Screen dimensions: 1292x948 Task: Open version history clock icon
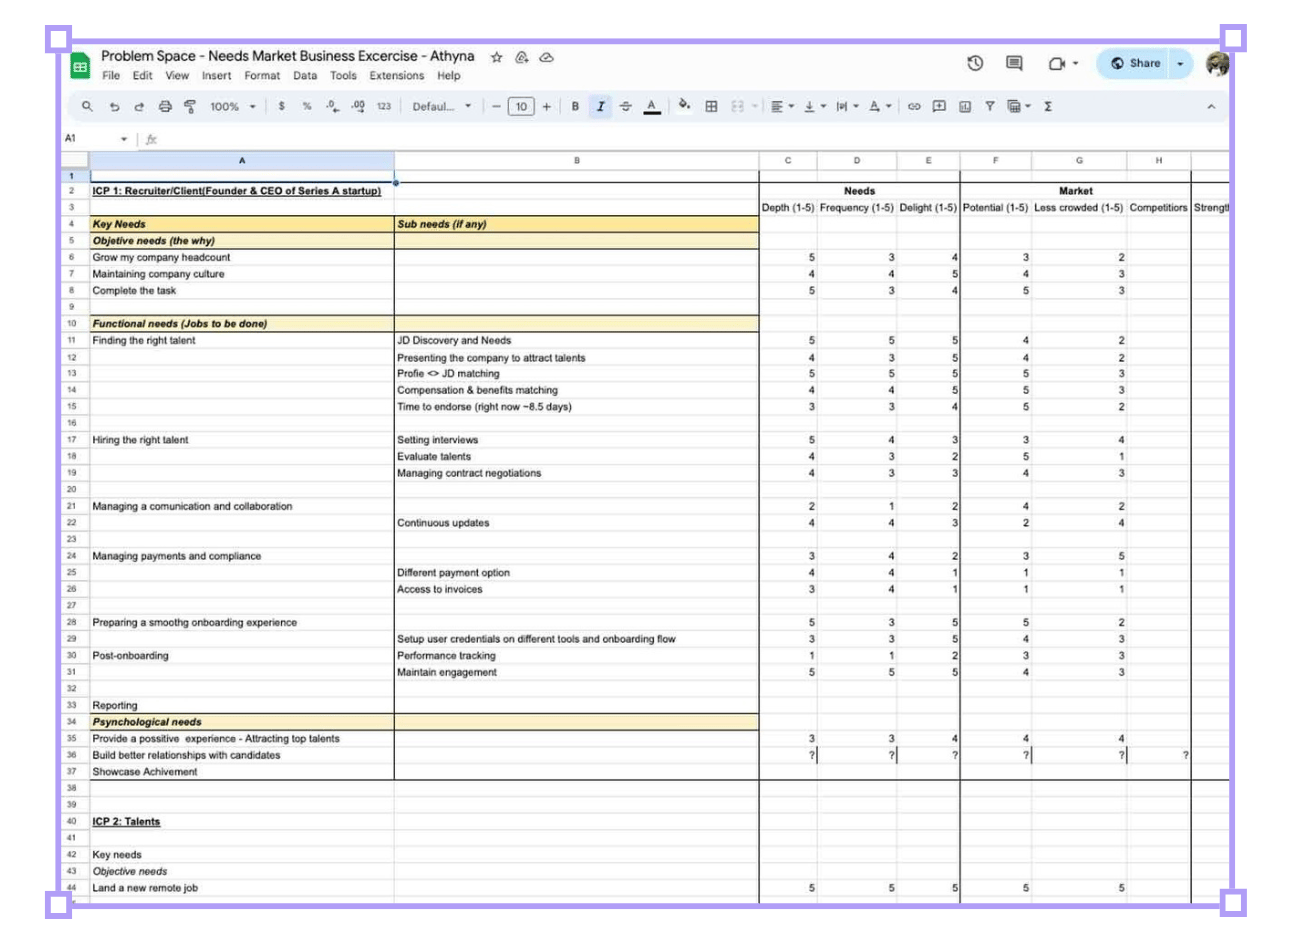tap(975, 63)
